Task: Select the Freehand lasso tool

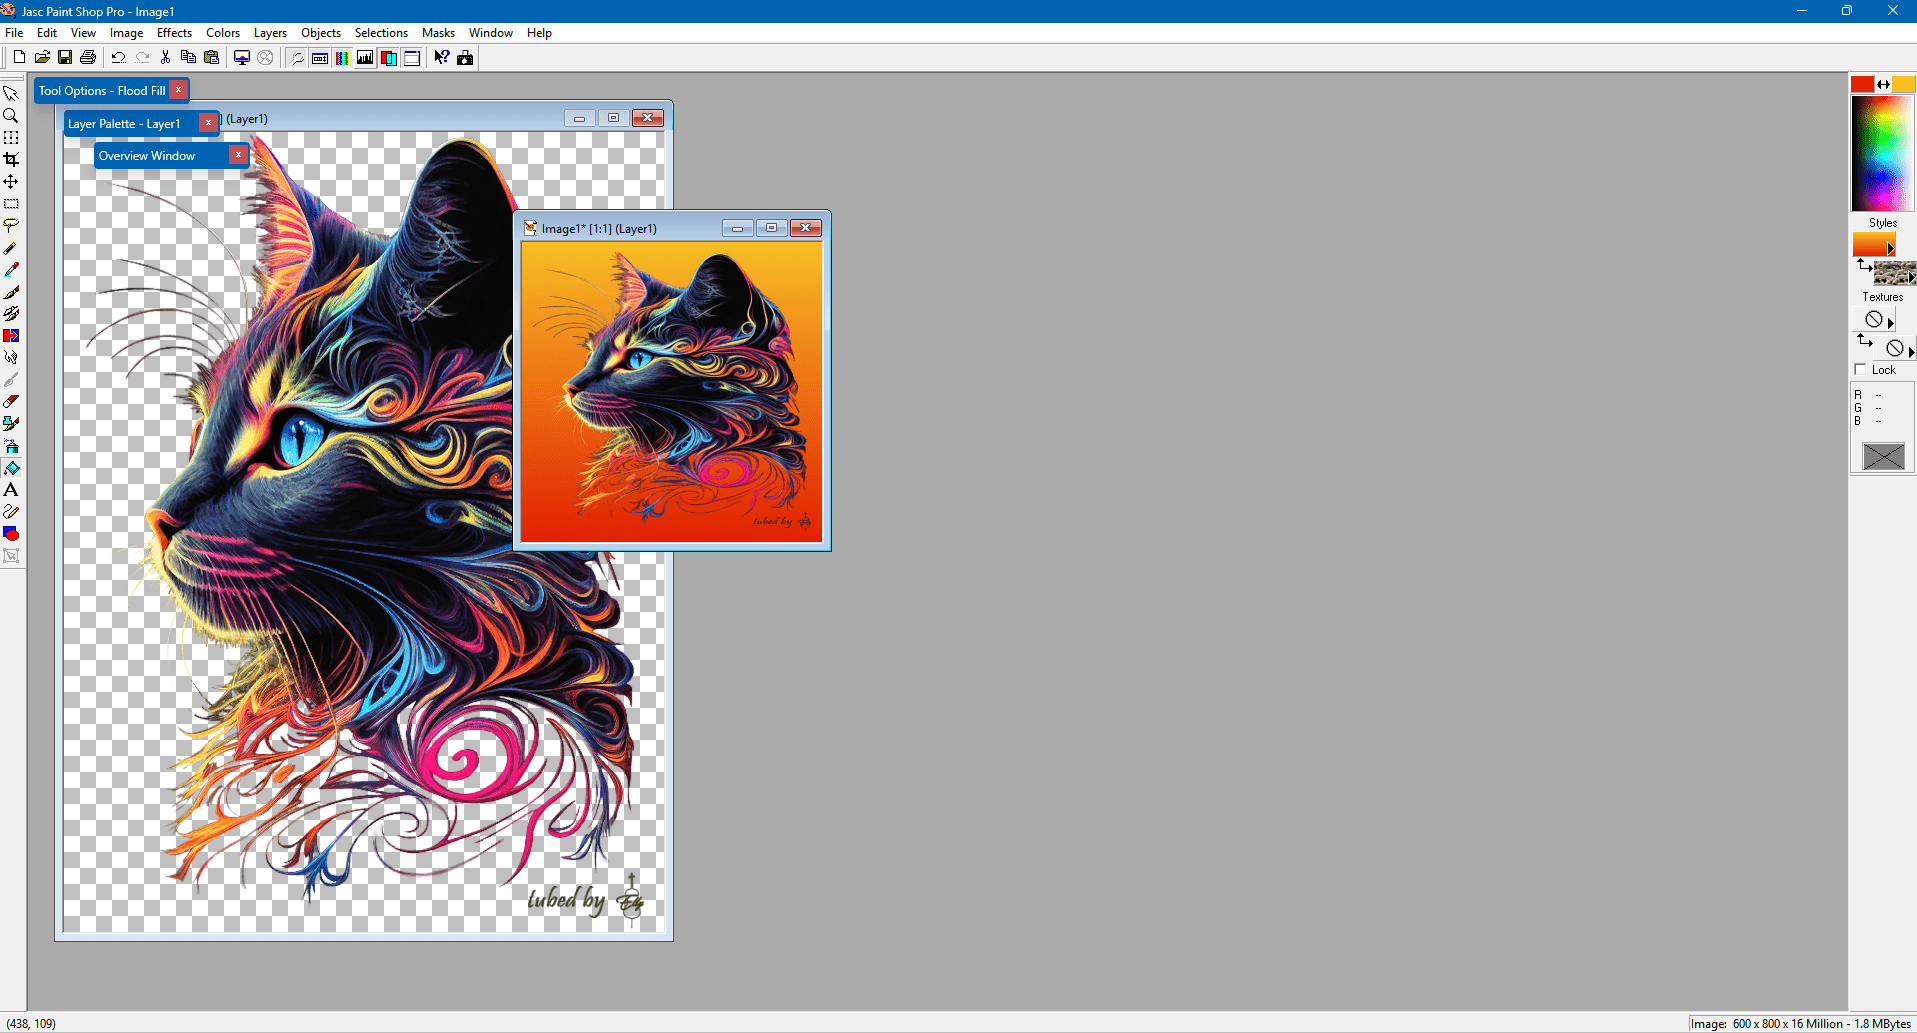Action: 11,225
